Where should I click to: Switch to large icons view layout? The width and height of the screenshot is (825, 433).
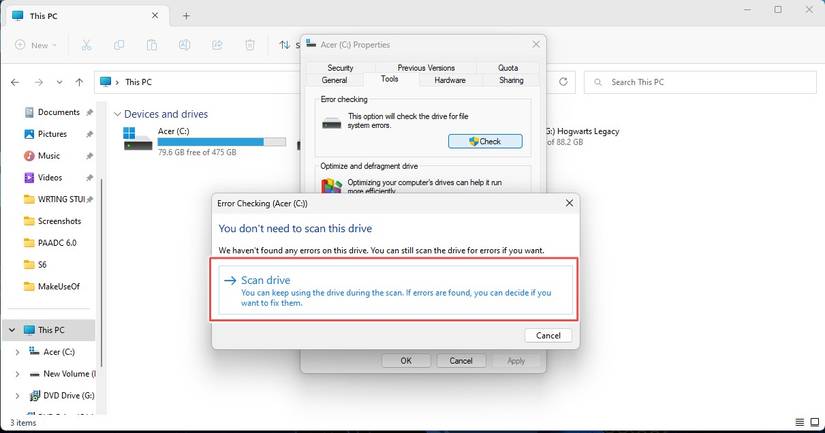coord(815,422)
